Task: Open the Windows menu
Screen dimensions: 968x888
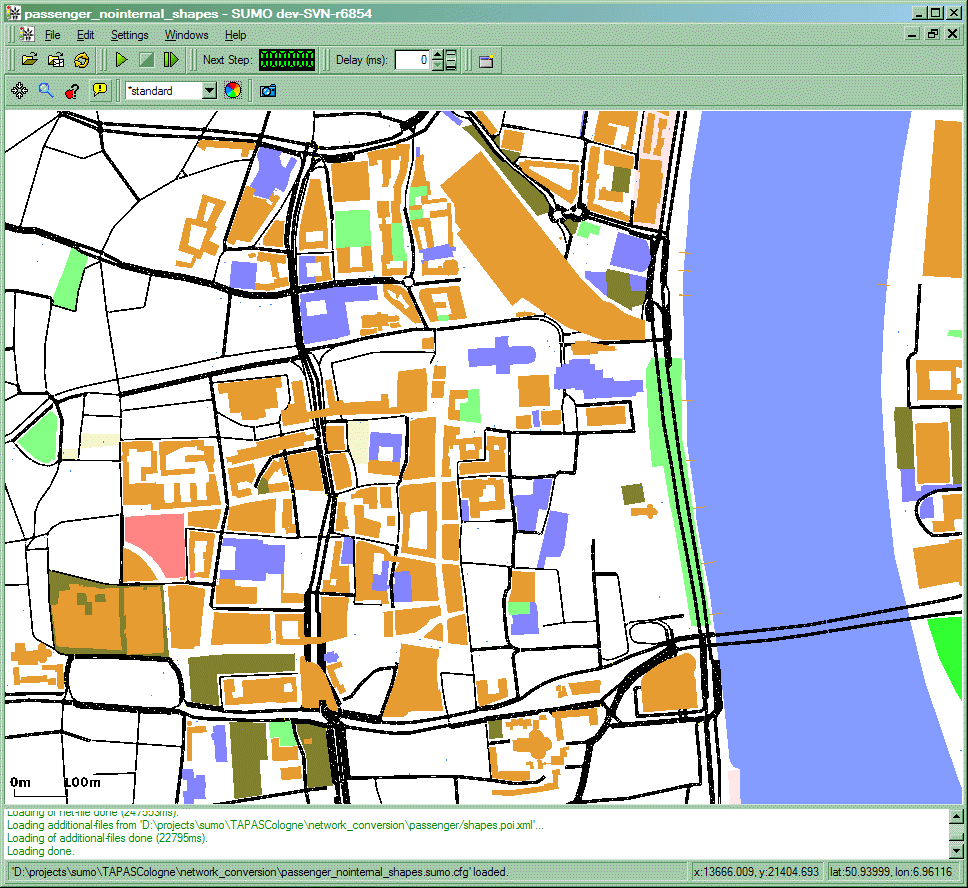Action: [186, 35]
